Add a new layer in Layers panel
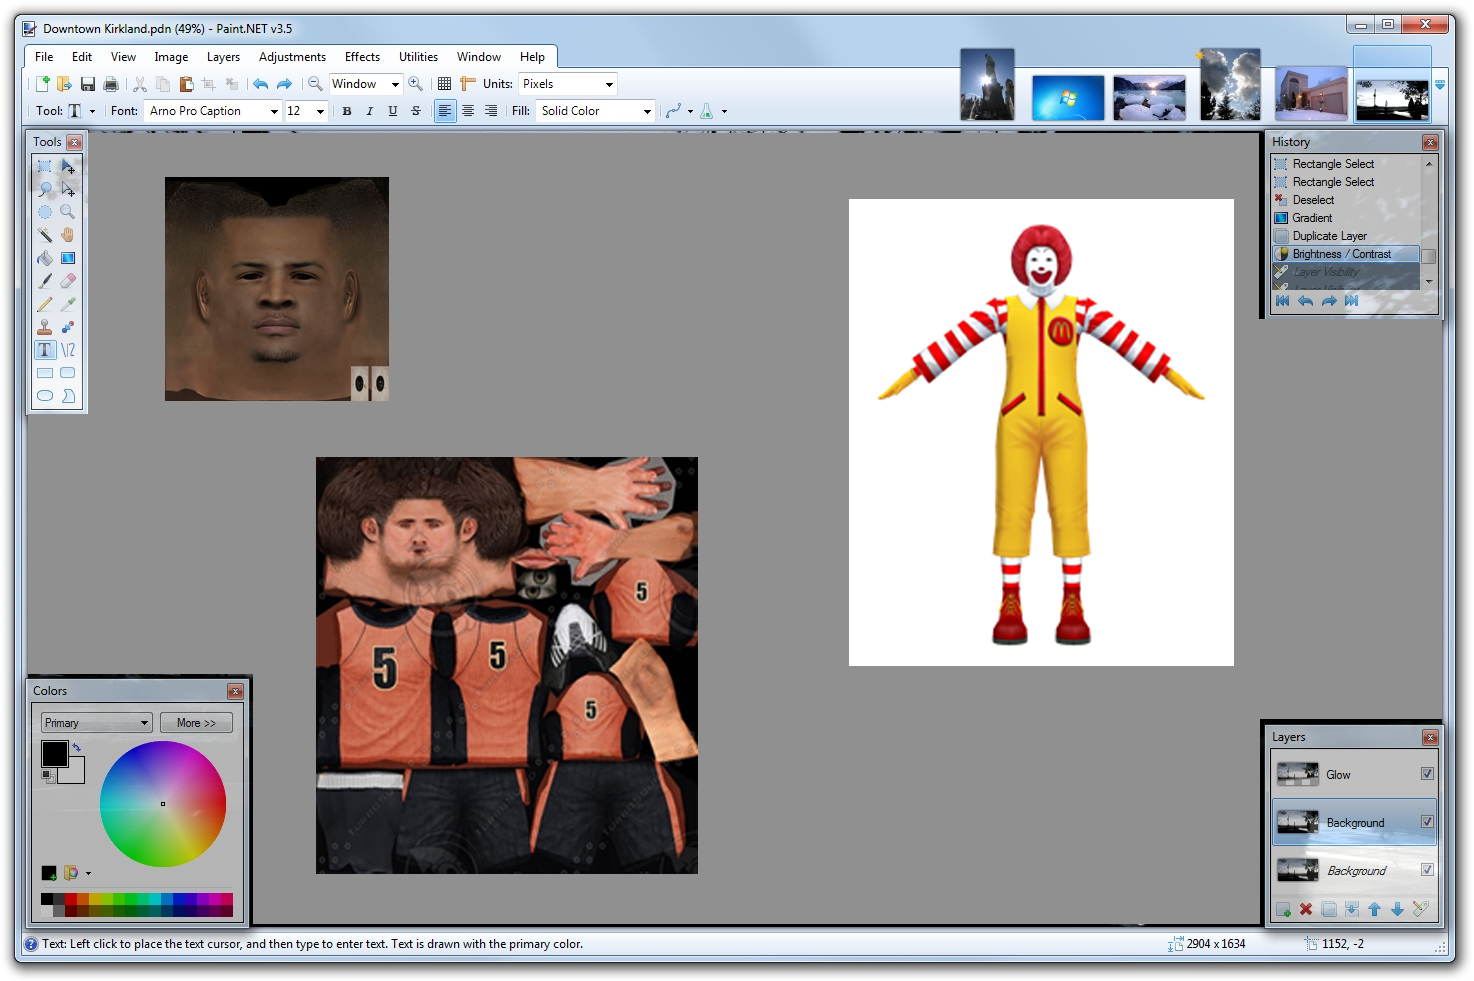 pyautogui.click(x=1283, y=909)
